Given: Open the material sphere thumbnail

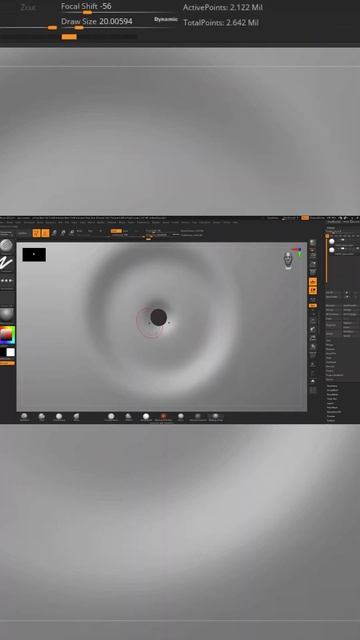Looking at the screenshot, I should pos(6,315).
